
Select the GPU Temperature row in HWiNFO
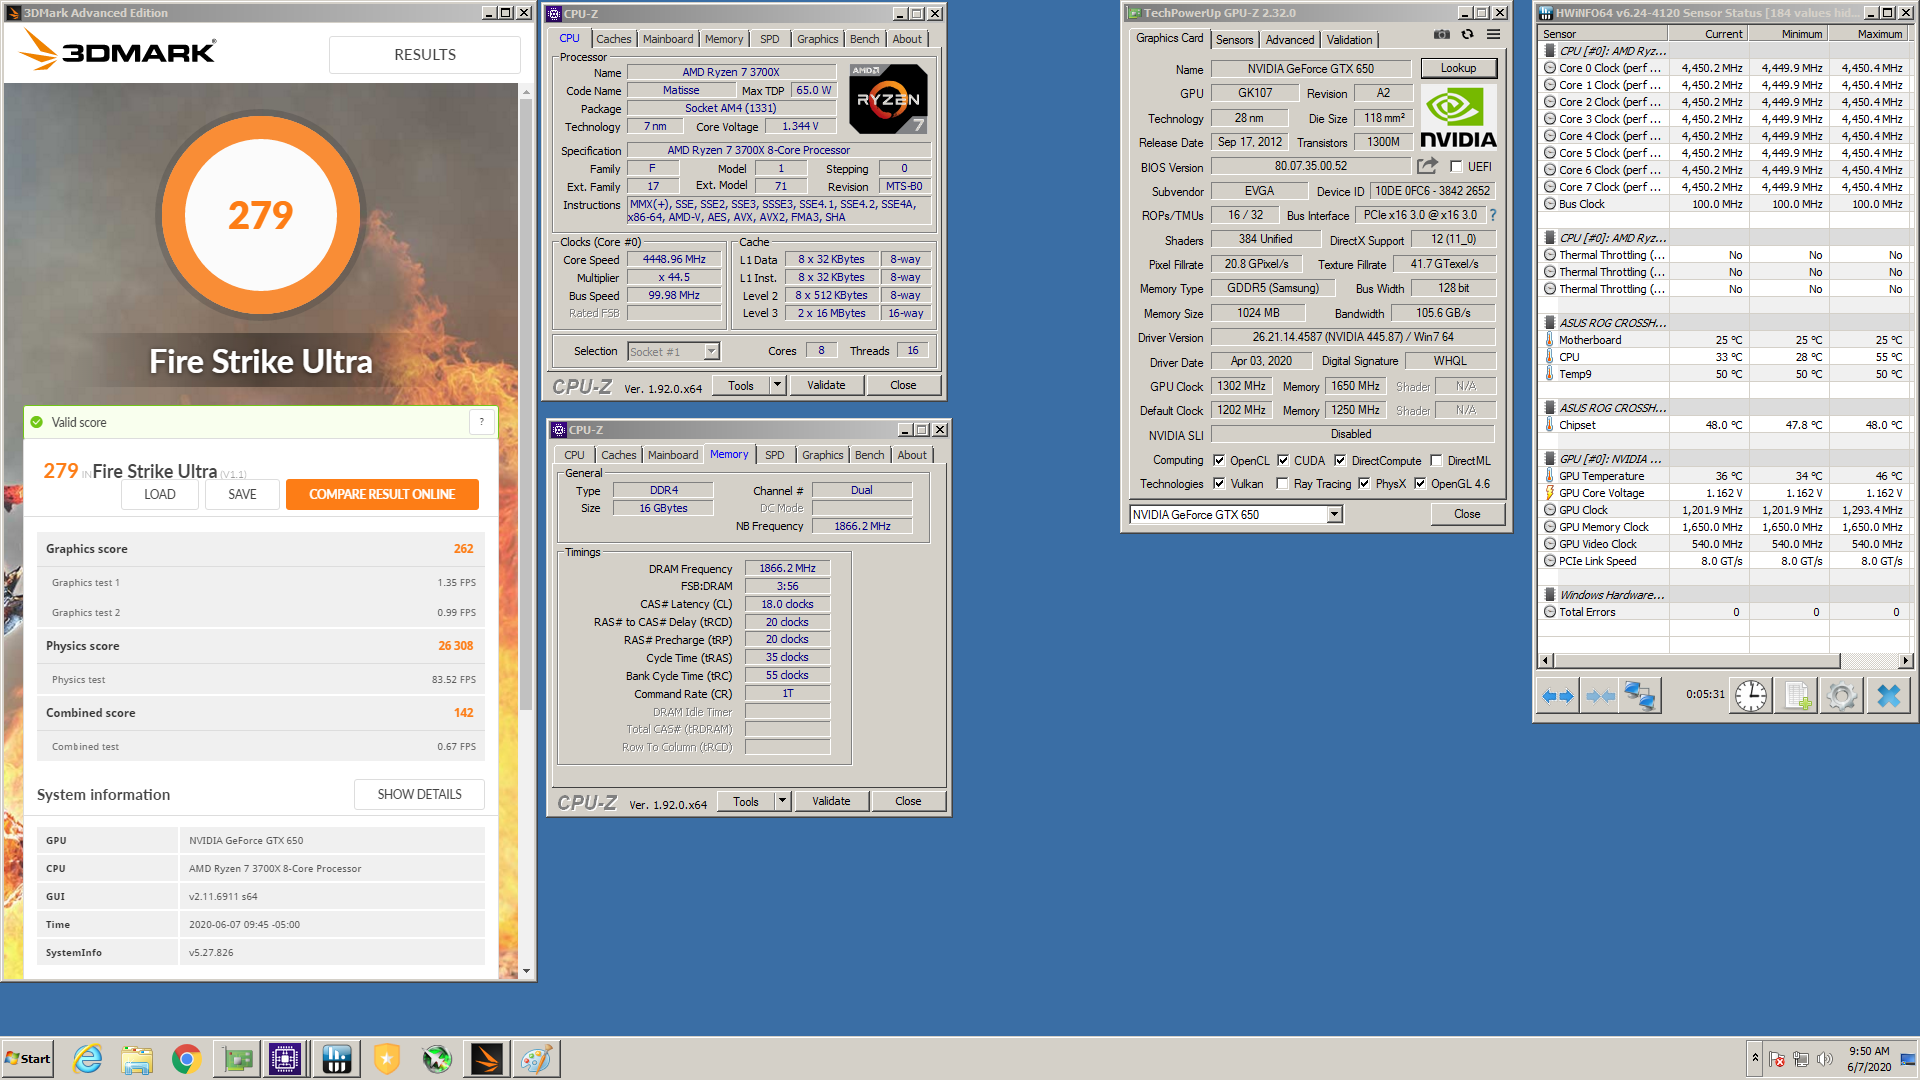tap(1723, 476)
